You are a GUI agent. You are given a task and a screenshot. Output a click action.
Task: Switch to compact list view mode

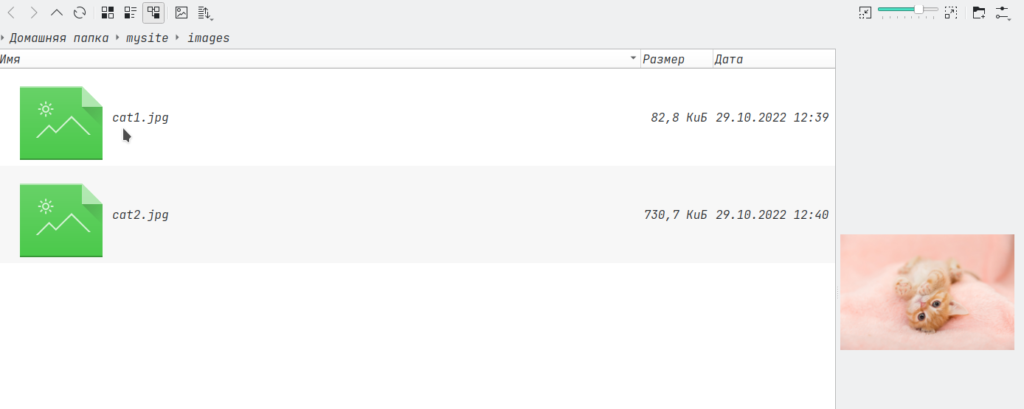click(x=131, y=13)
